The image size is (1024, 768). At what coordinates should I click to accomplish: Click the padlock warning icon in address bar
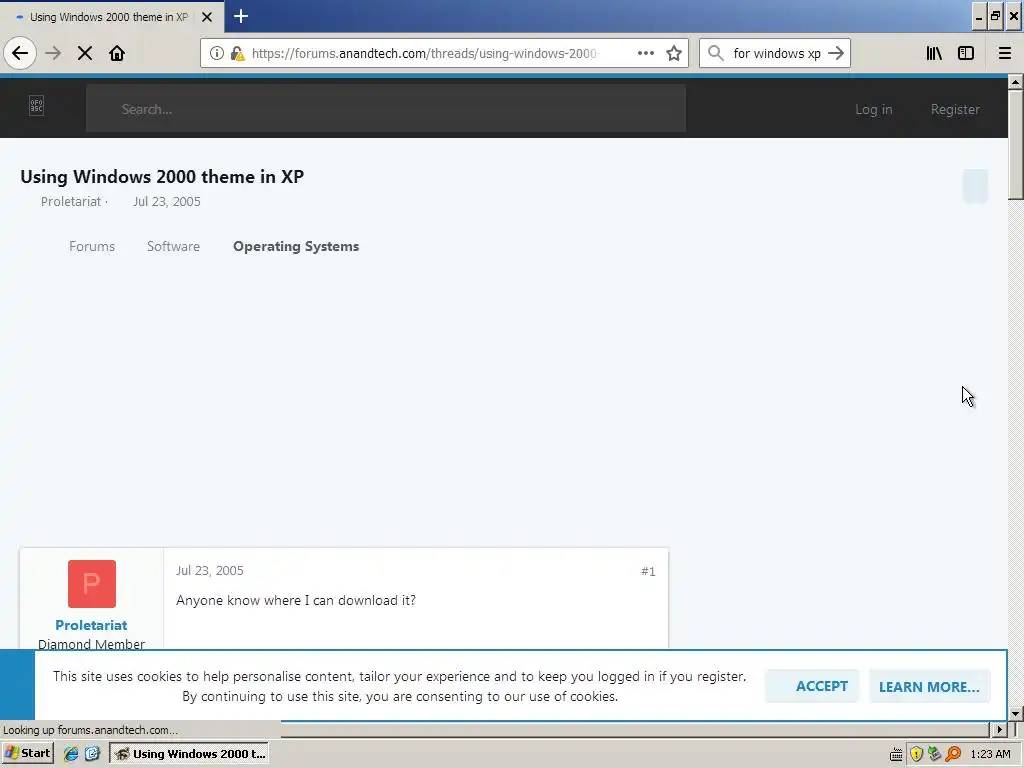(238, 53)
